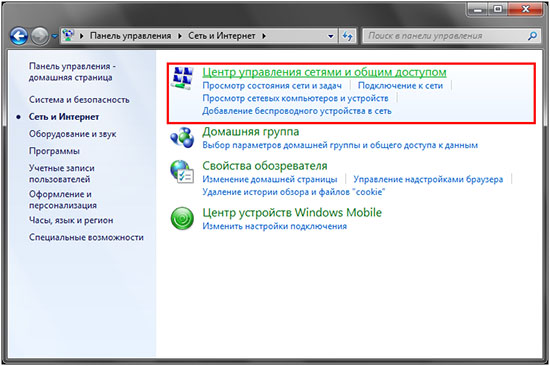Go back with the blue arrow button
The height and width of the screenshot is (366, 550).
click(x=19, y=36)
